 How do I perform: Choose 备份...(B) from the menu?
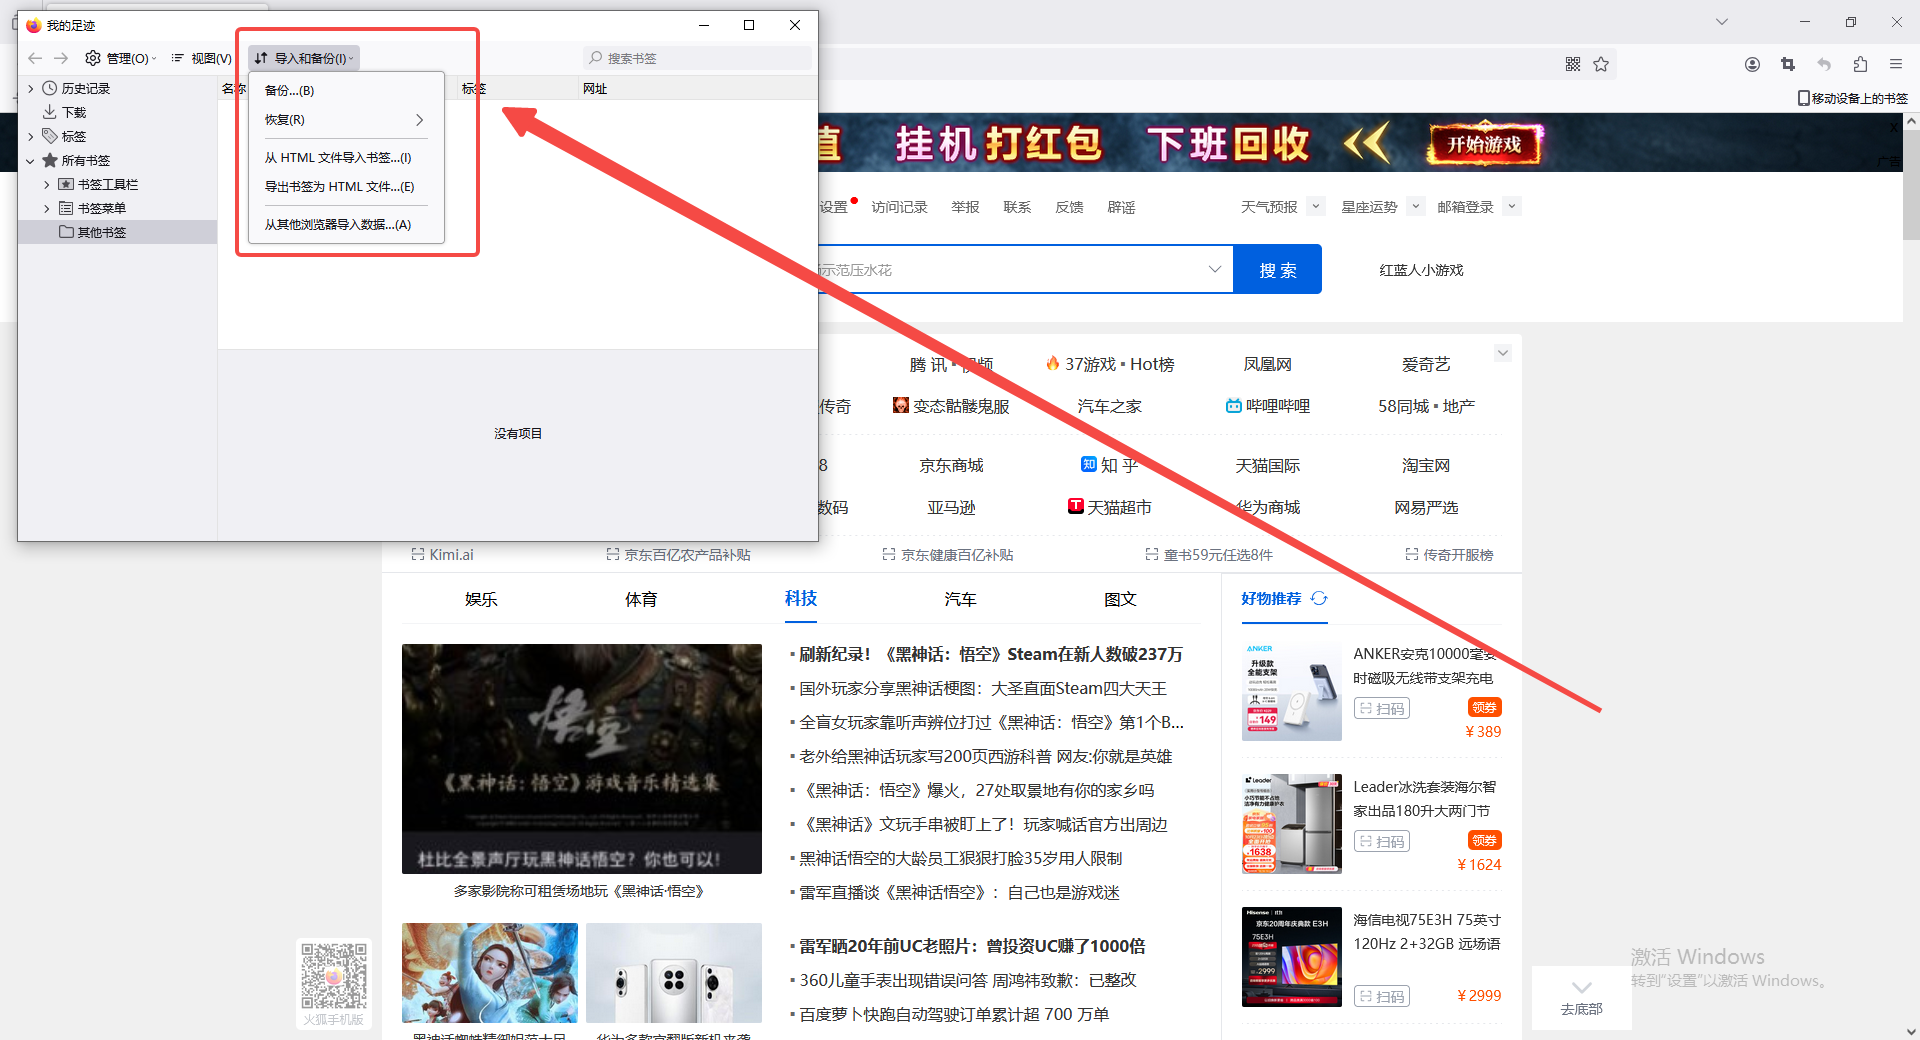tap(346, 90)
